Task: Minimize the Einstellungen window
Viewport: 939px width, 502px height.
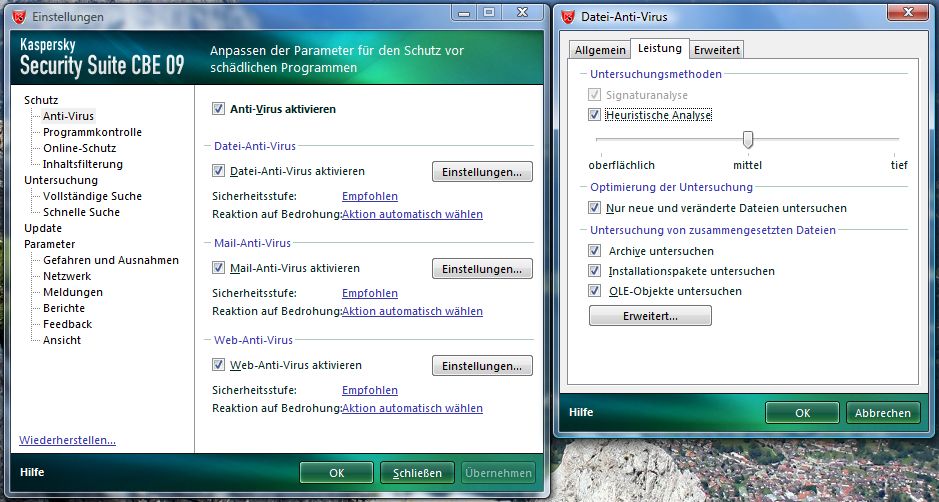Action: click(x=465, y=12)
